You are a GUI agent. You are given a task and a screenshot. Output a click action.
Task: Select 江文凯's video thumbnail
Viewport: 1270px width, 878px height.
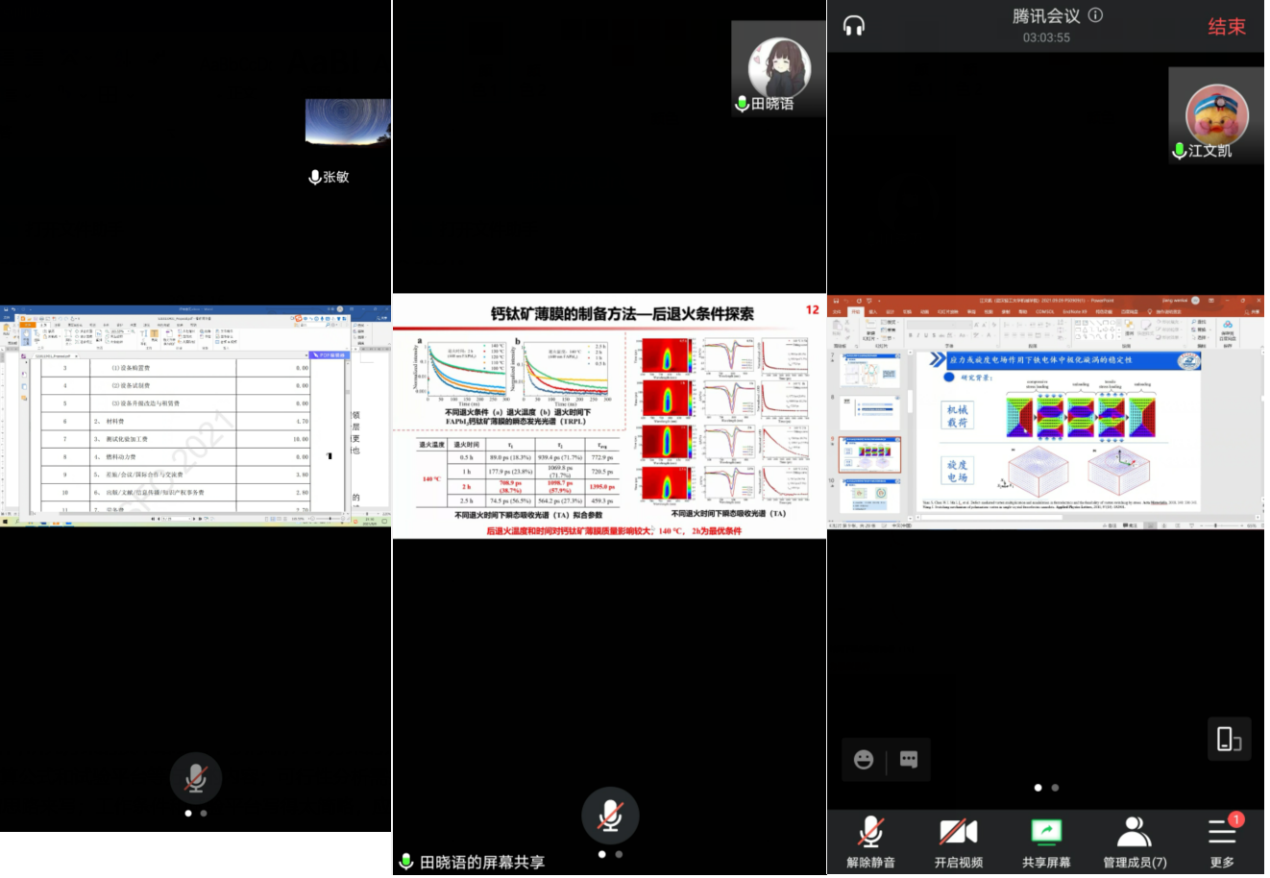(x=1216, y=115)
